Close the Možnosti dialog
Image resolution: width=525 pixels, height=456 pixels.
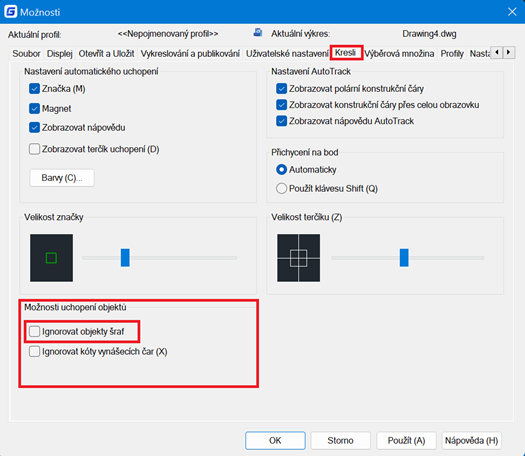[512, 12]
